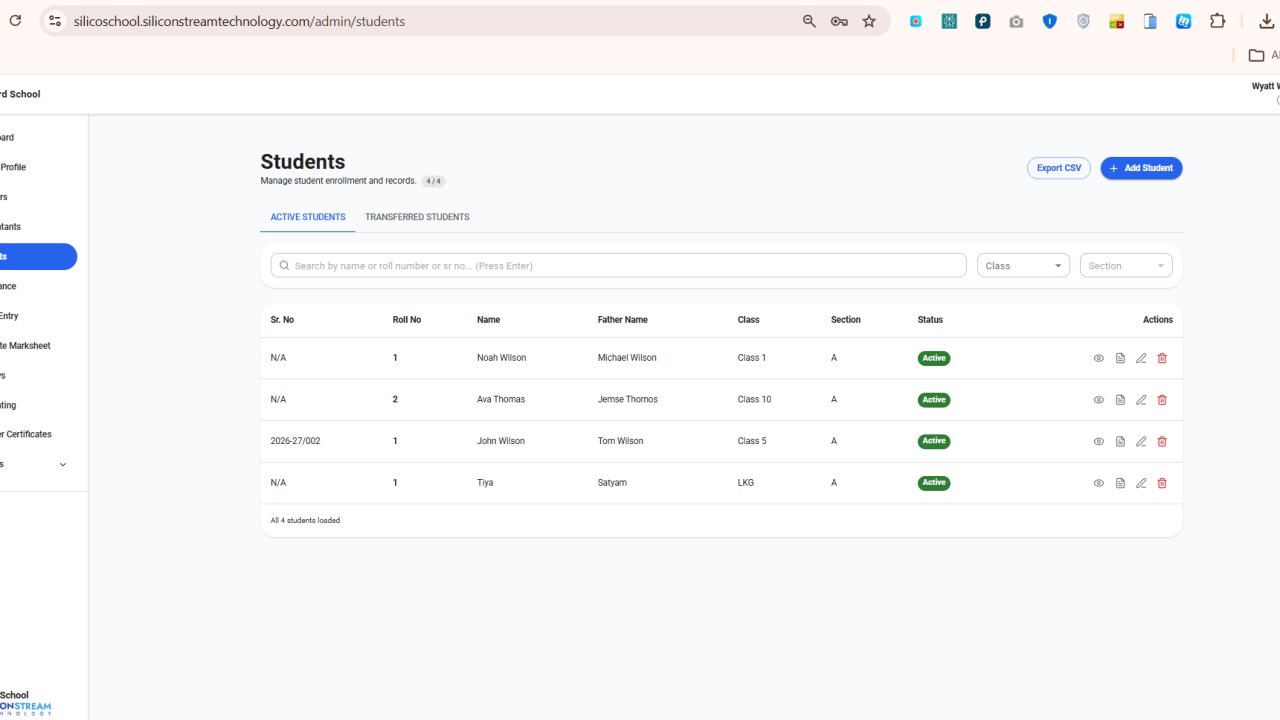Open the Class filter dropdown
The image size is (1280, 720).
(x=1023, y=265)
